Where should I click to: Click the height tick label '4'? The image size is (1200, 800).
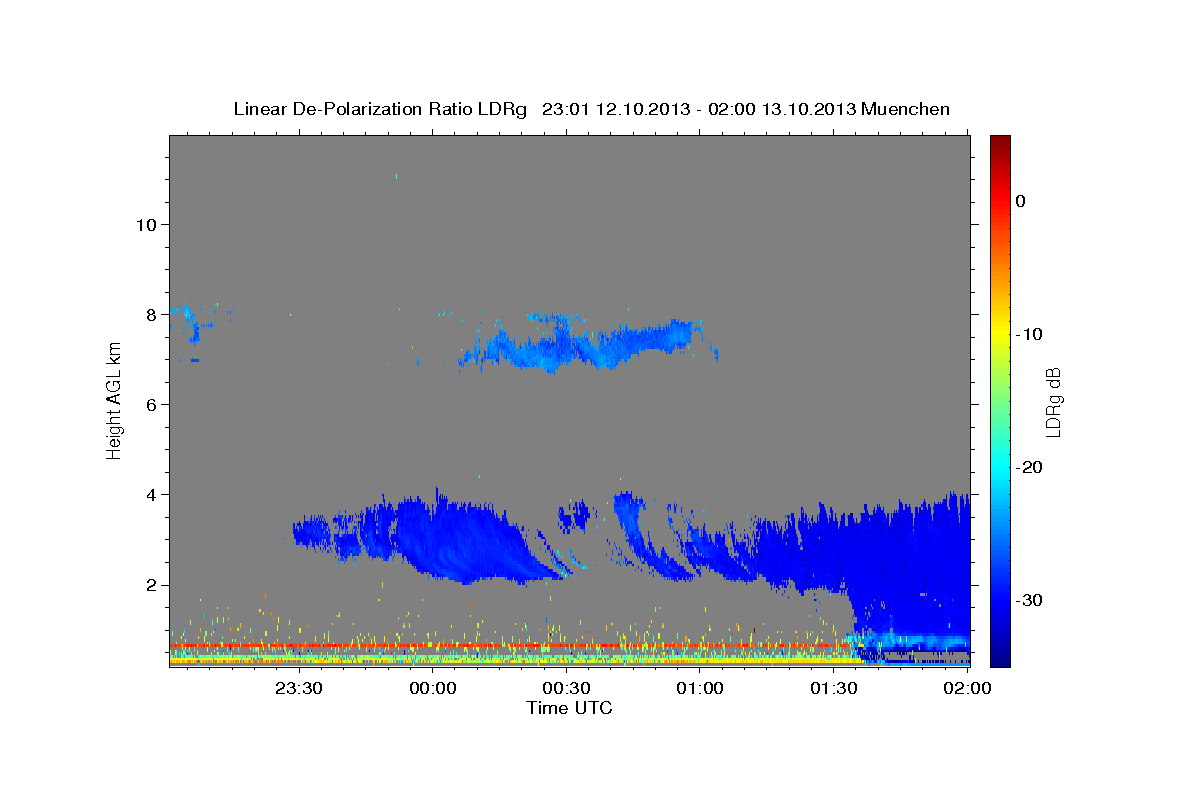pos(152,494)
